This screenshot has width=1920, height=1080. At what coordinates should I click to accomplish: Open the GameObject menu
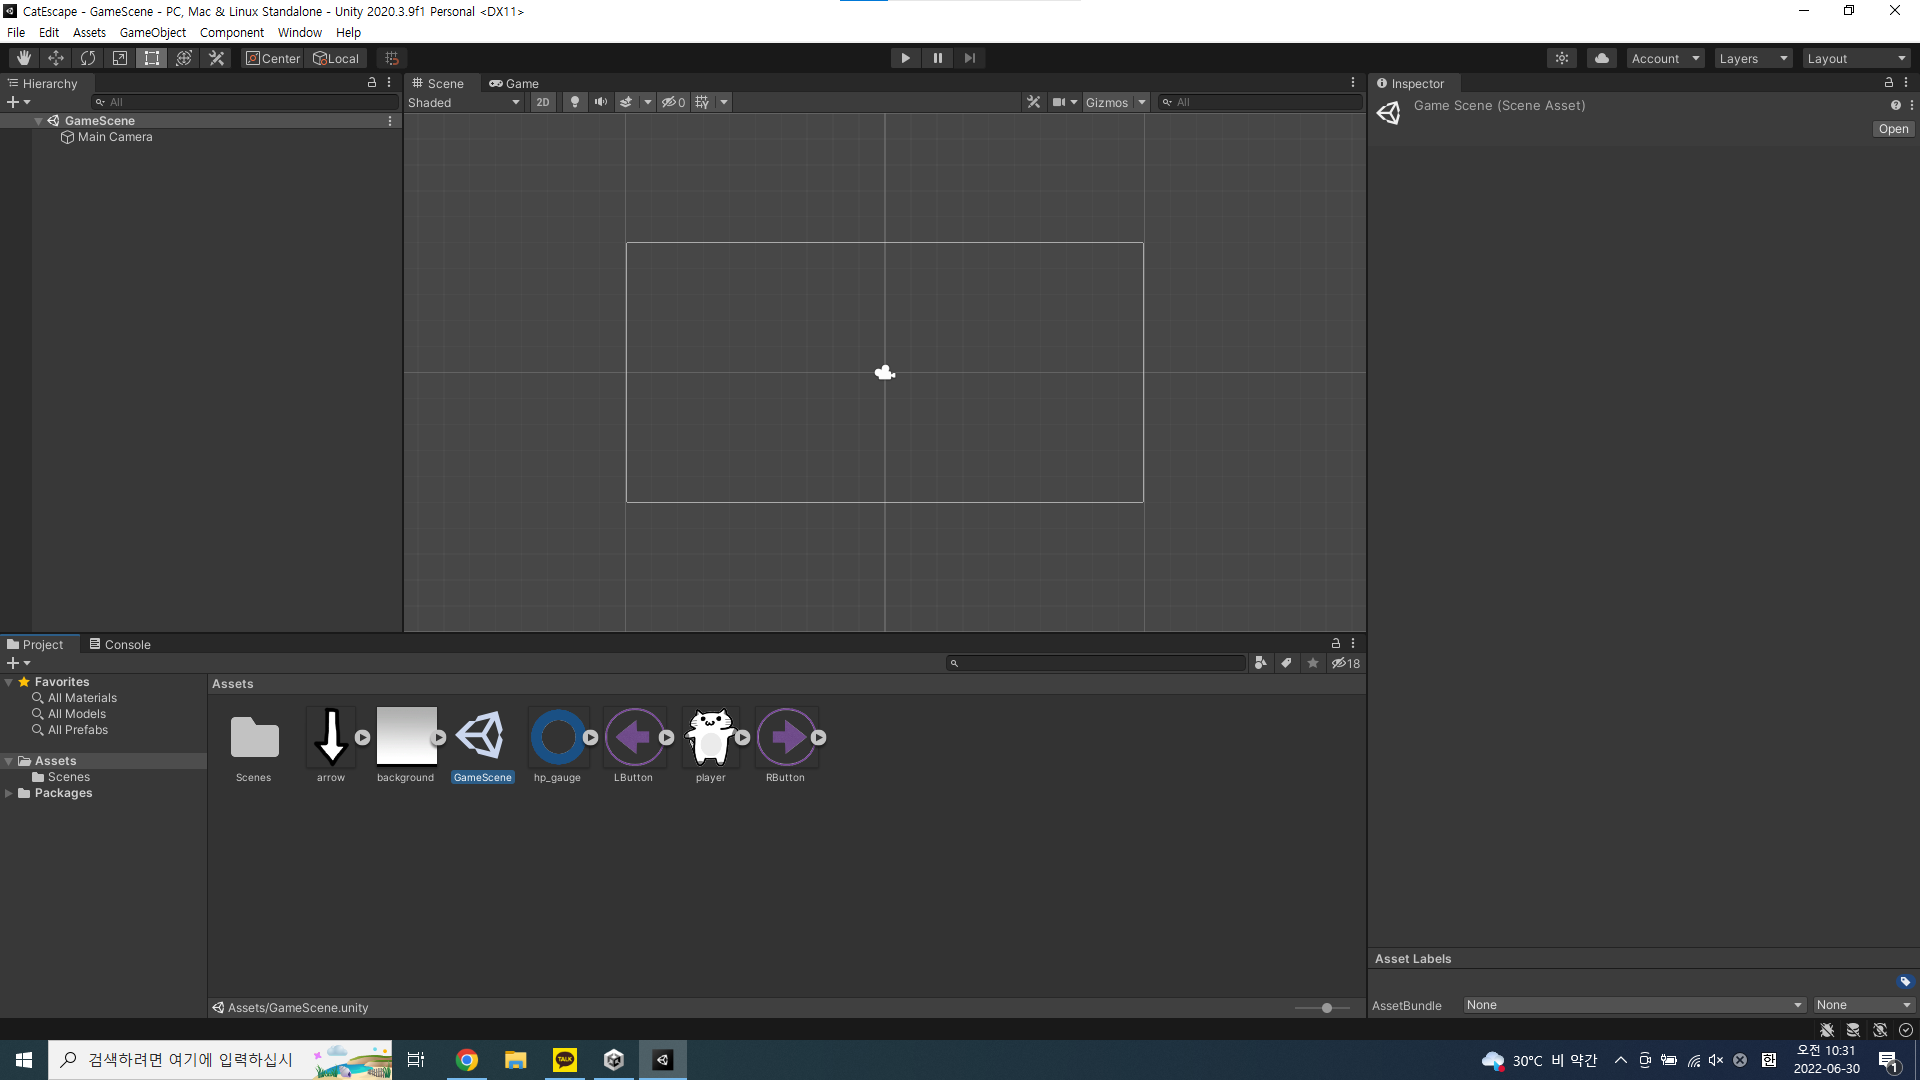pyautogui.click(x=152, y=32)
